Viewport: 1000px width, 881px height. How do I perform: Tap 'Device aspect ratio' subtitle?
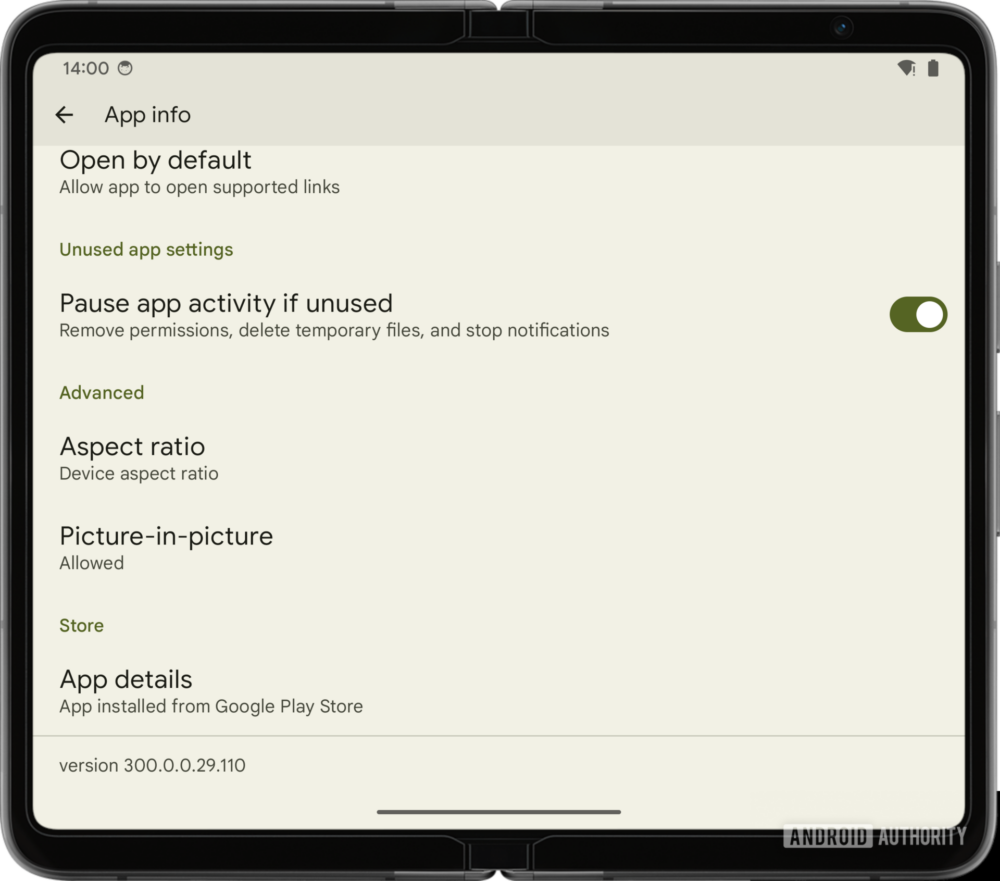(x=139, y=473)
